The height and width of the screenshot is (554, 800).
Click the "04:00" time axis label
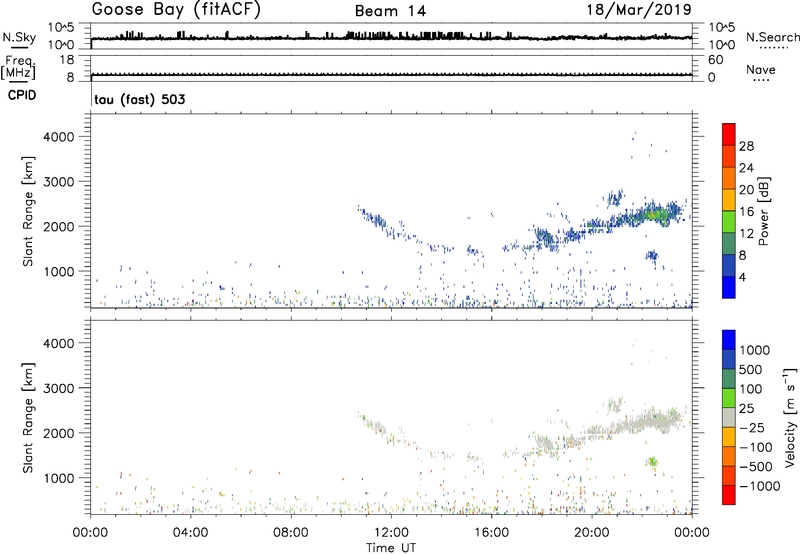190,533
